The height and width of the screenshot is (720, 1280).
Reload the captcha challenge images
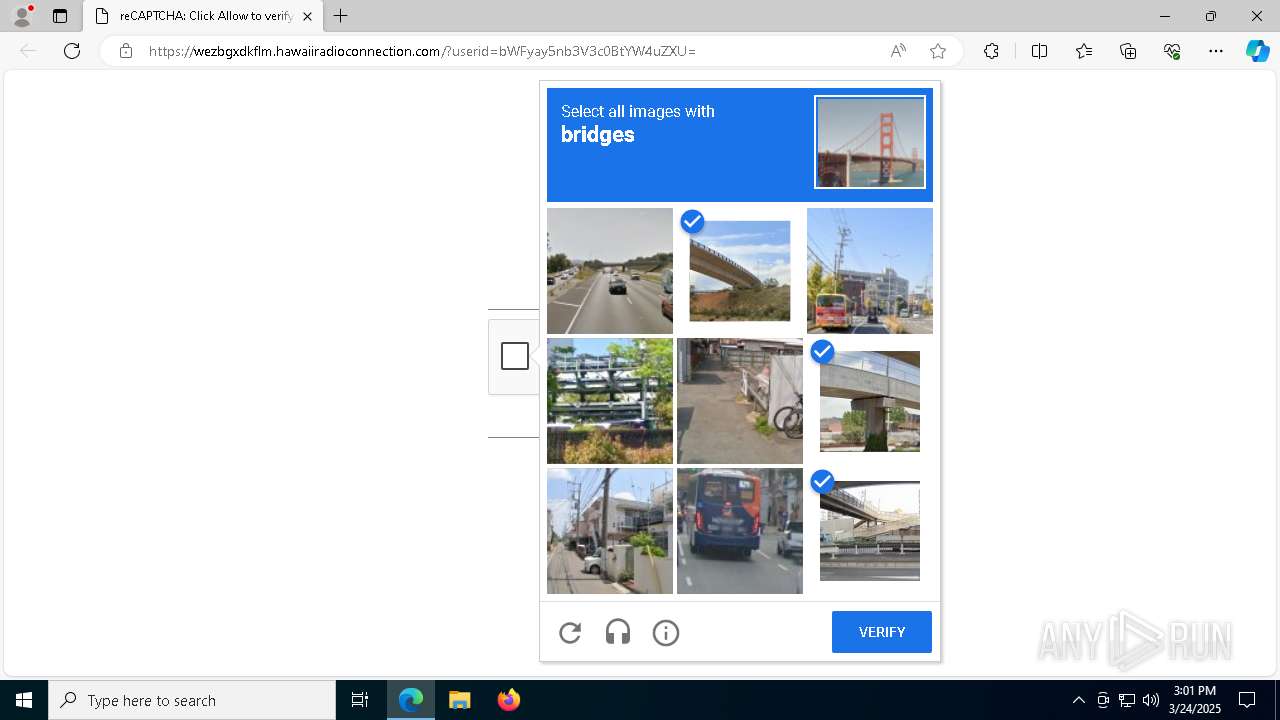(570, 632)
